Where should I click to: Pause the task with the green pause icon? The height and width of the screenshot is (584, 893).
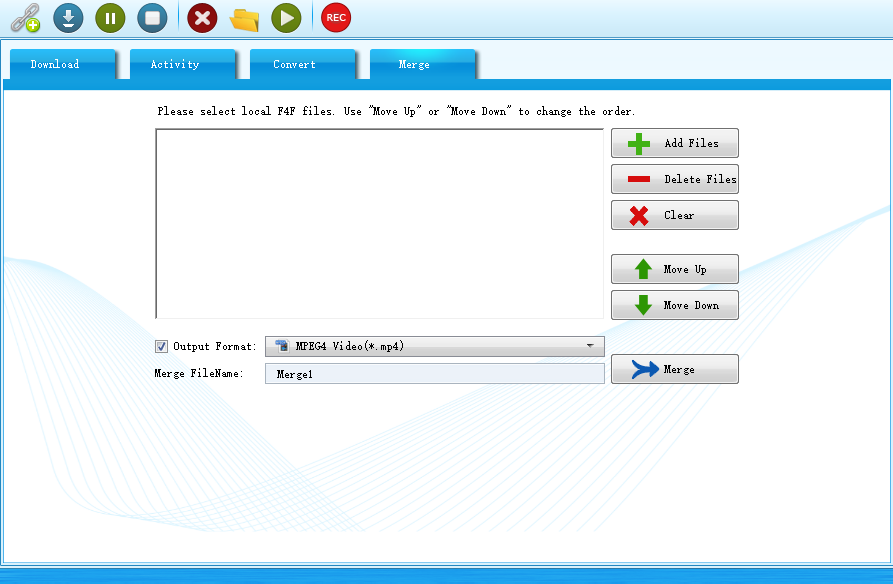(110, 18)
